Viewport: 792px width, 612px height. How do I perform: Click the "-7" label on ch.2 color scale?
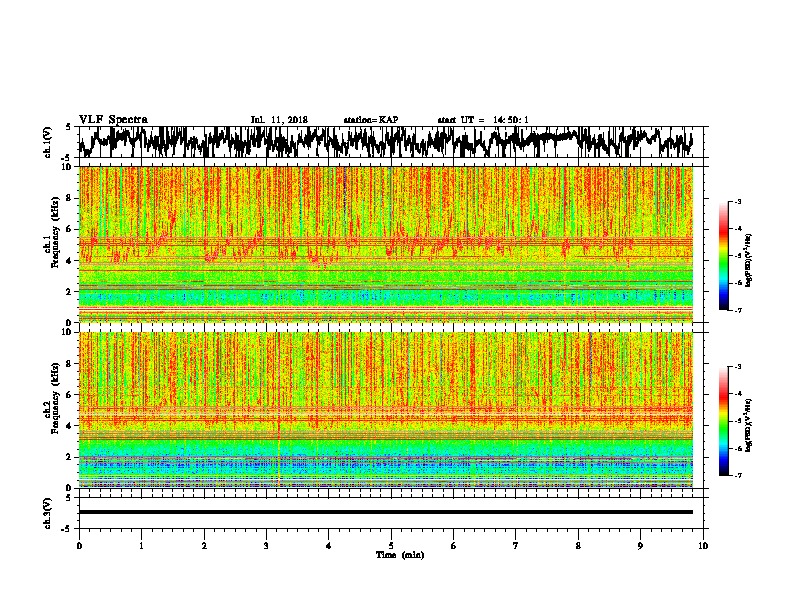pos(737,475)
